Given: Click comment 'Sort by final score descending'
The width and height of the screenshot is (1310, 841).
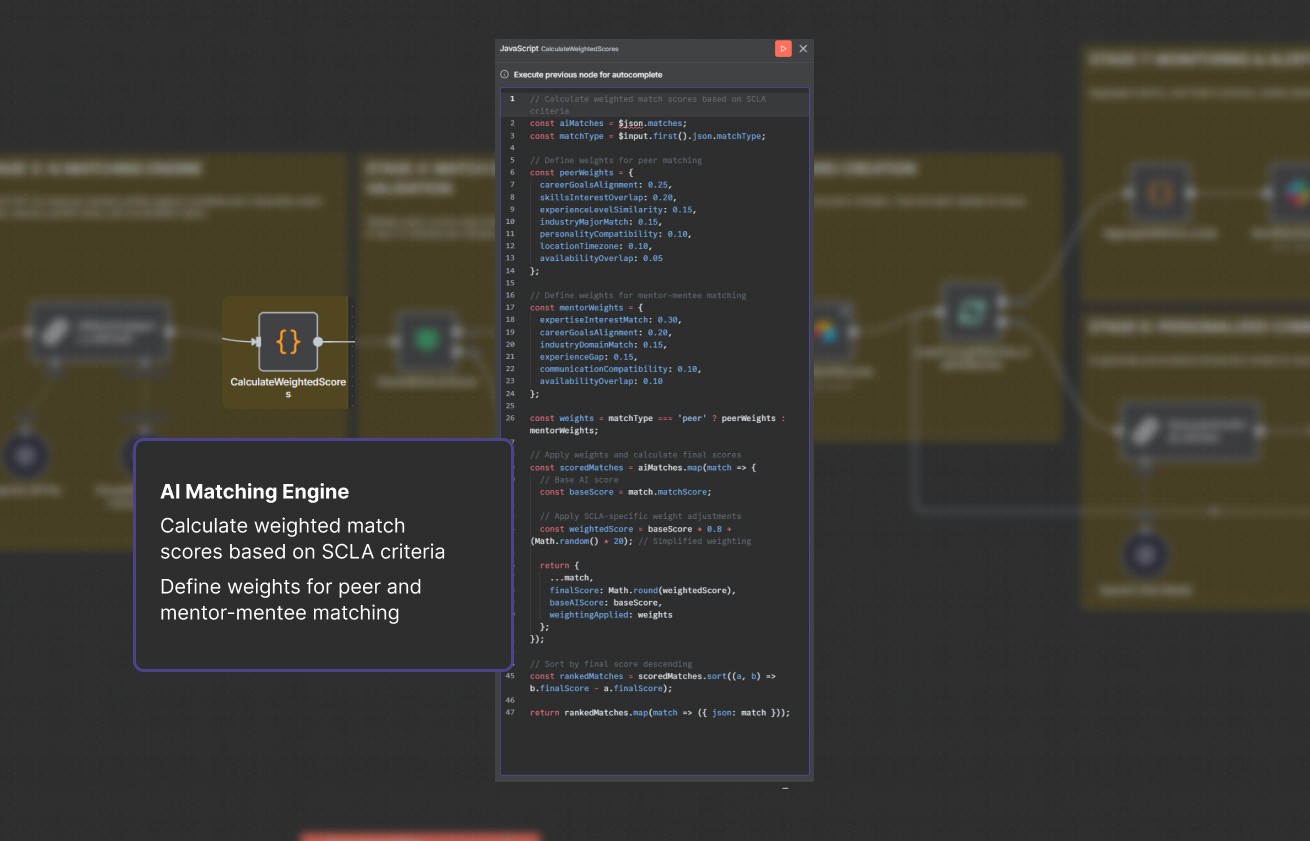Looking at the screenshot, I should (611, 664).
